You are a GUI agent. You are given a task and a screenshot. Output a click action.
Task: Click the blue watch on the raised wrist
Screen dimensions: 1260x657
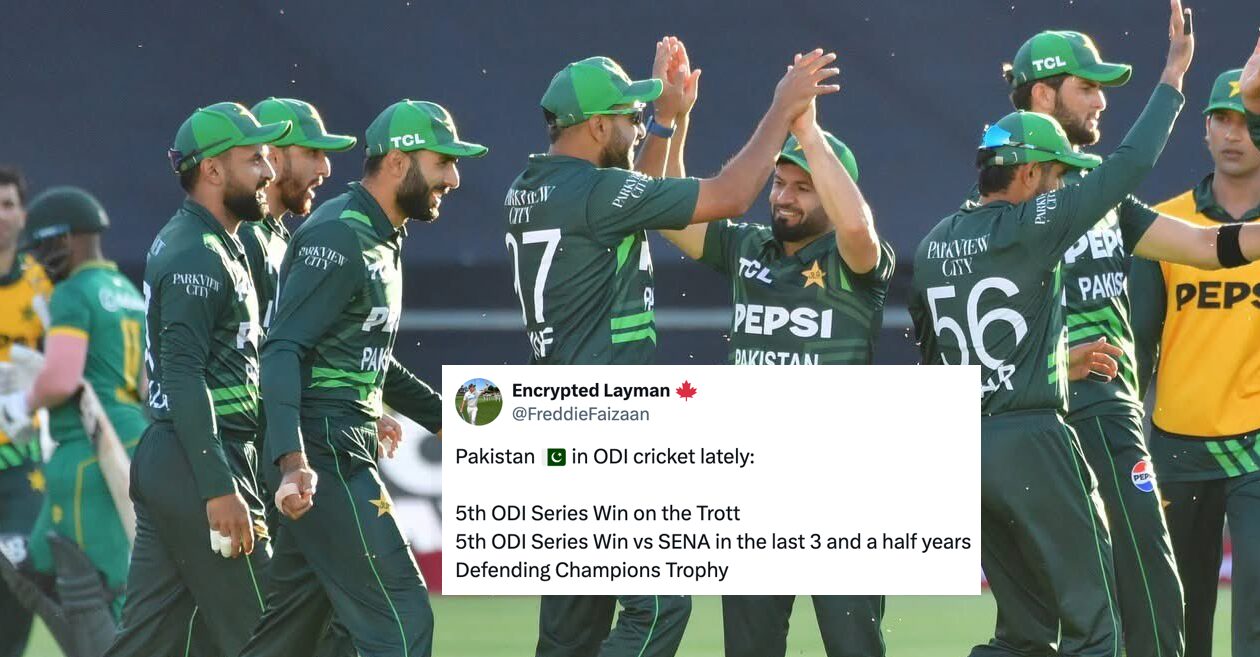[660, 127]
